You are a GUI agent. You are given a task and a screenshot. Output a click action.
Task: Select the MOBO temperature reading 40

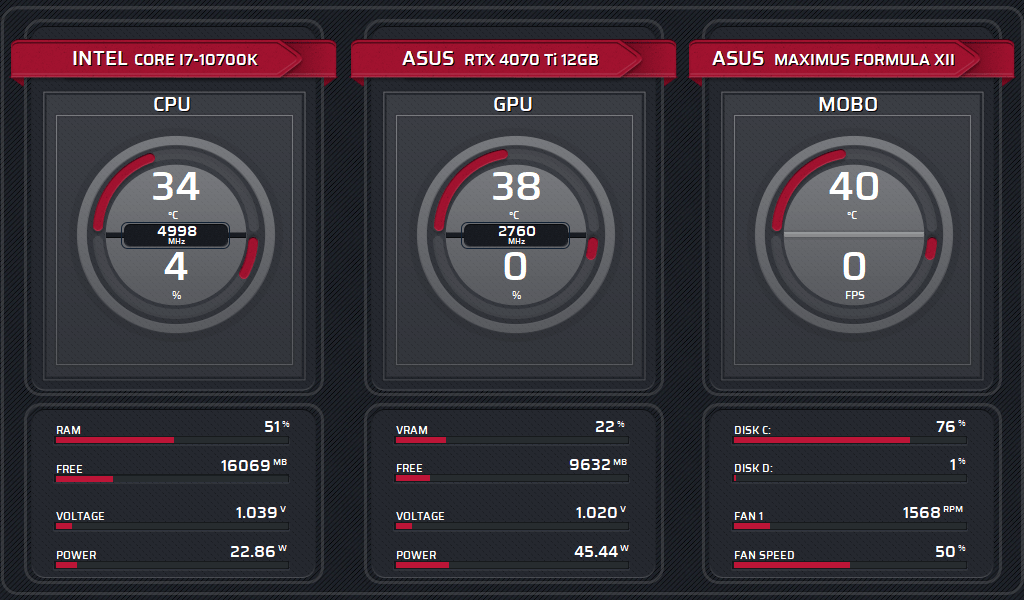pos(854,187)
